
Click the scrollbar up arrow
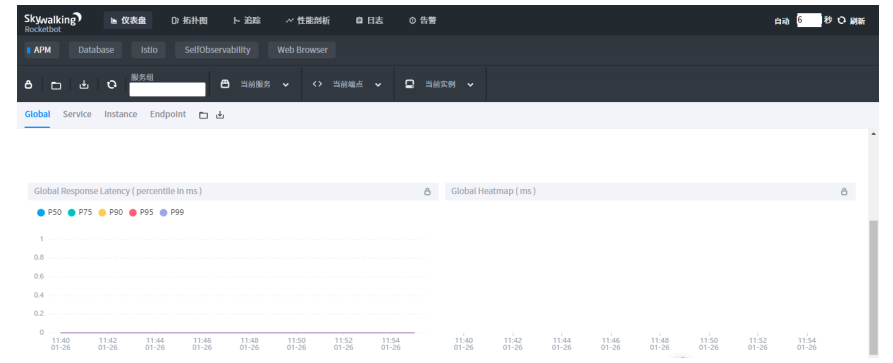point(873,134)
